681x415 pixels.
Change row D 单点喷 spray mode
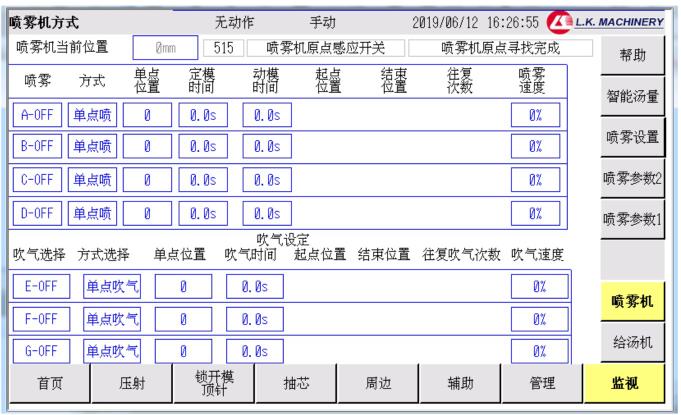[x=93, y=213]
